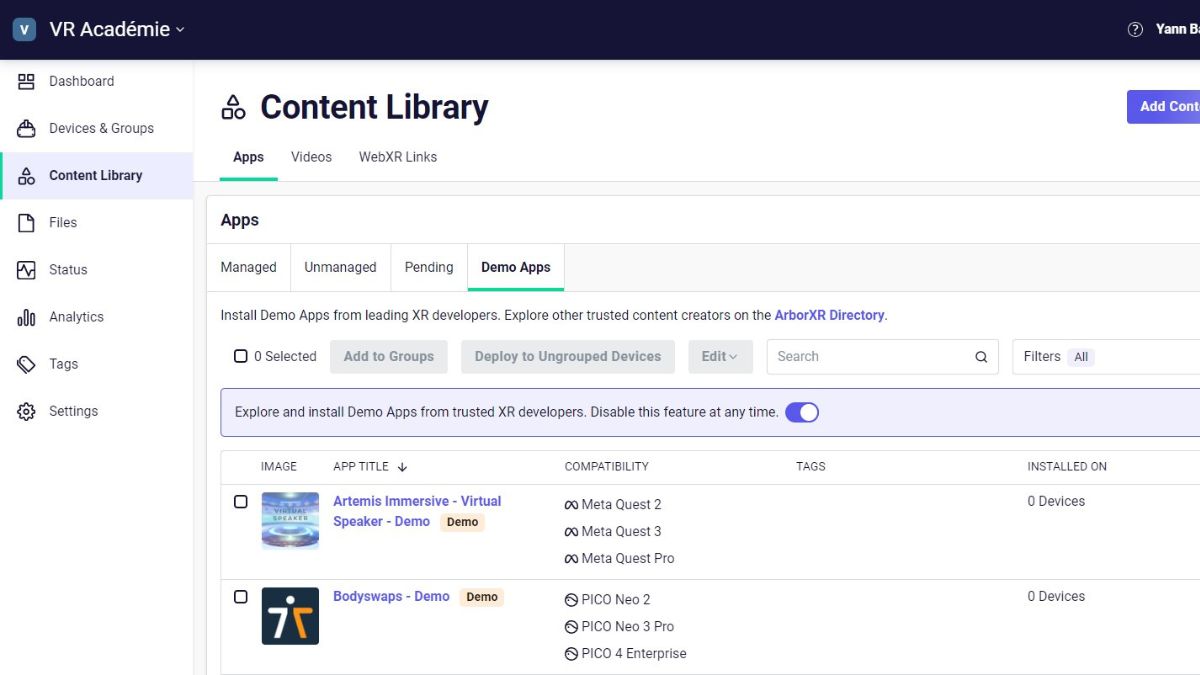Open the VR Académie organization dropdown
The image size is (1200, 675).
tap(117, 30)
